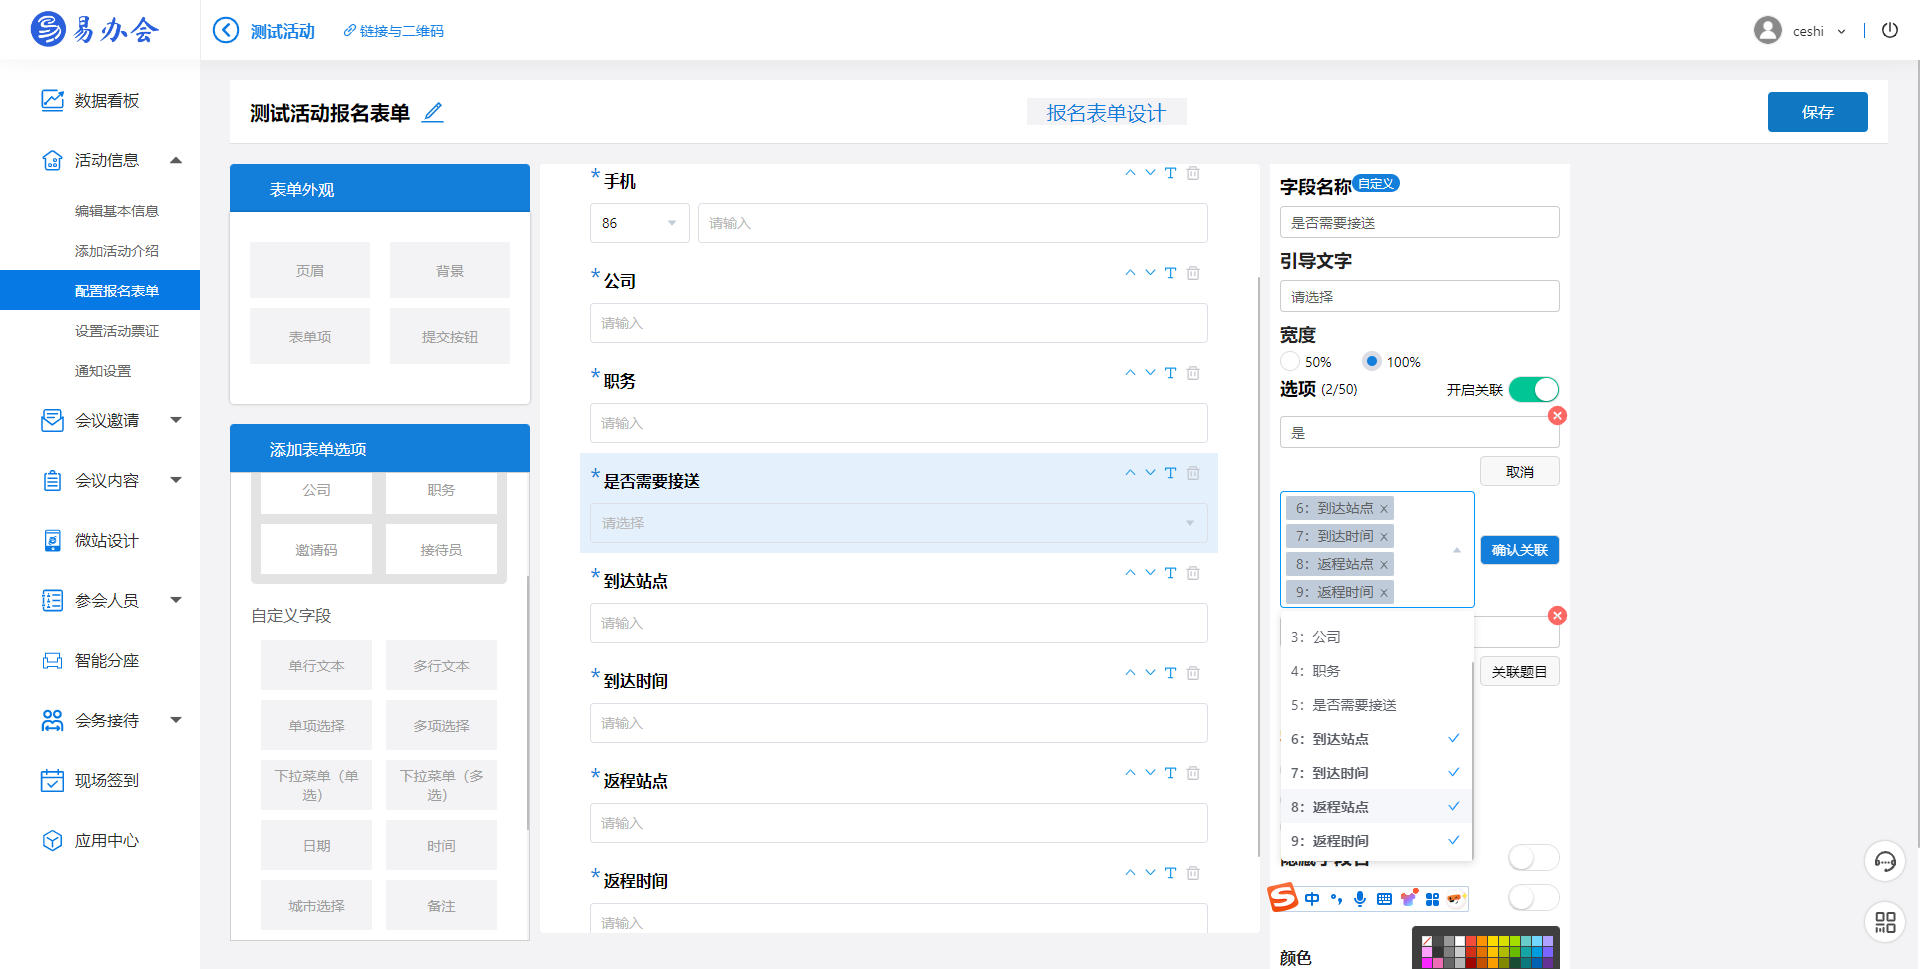1920x969 pixels.
Task: Click the pencil icon to edit form title
Action: pyautogui.click(x=432, y=113)
